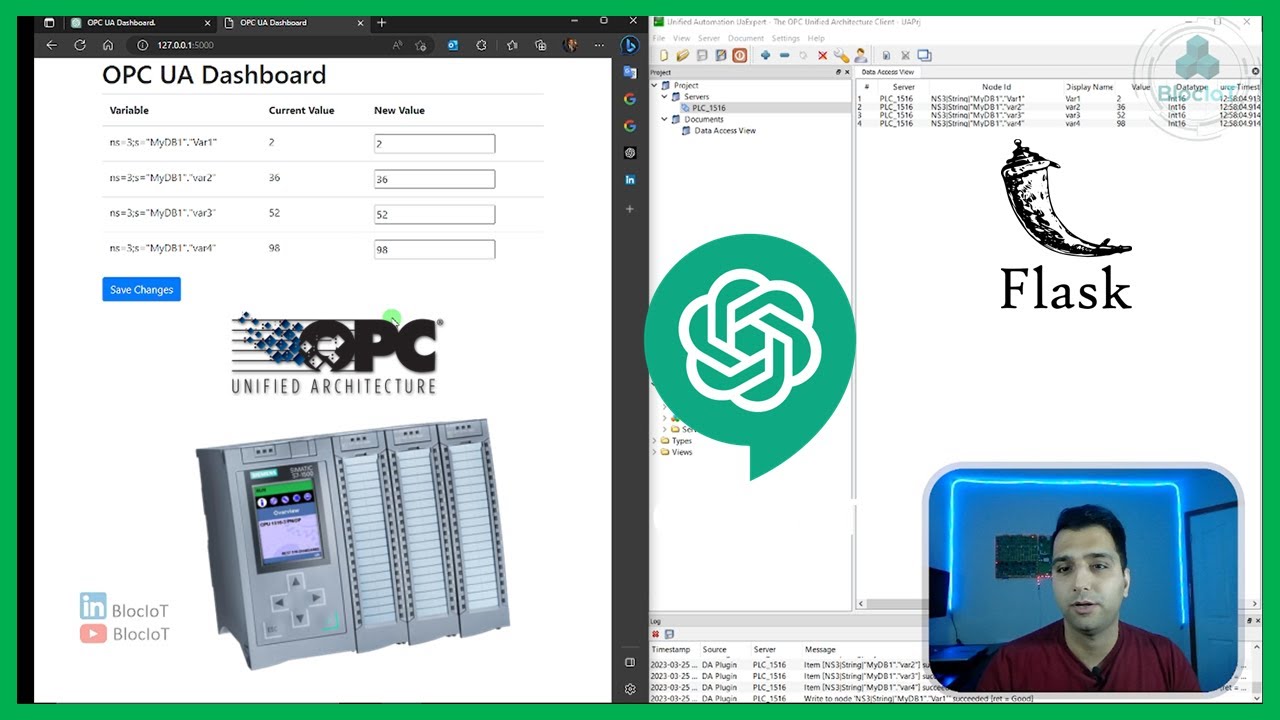Open UaExpert Settings menu
The width and height of the screenshot is (1280, 720).
[x=785, y=38]
